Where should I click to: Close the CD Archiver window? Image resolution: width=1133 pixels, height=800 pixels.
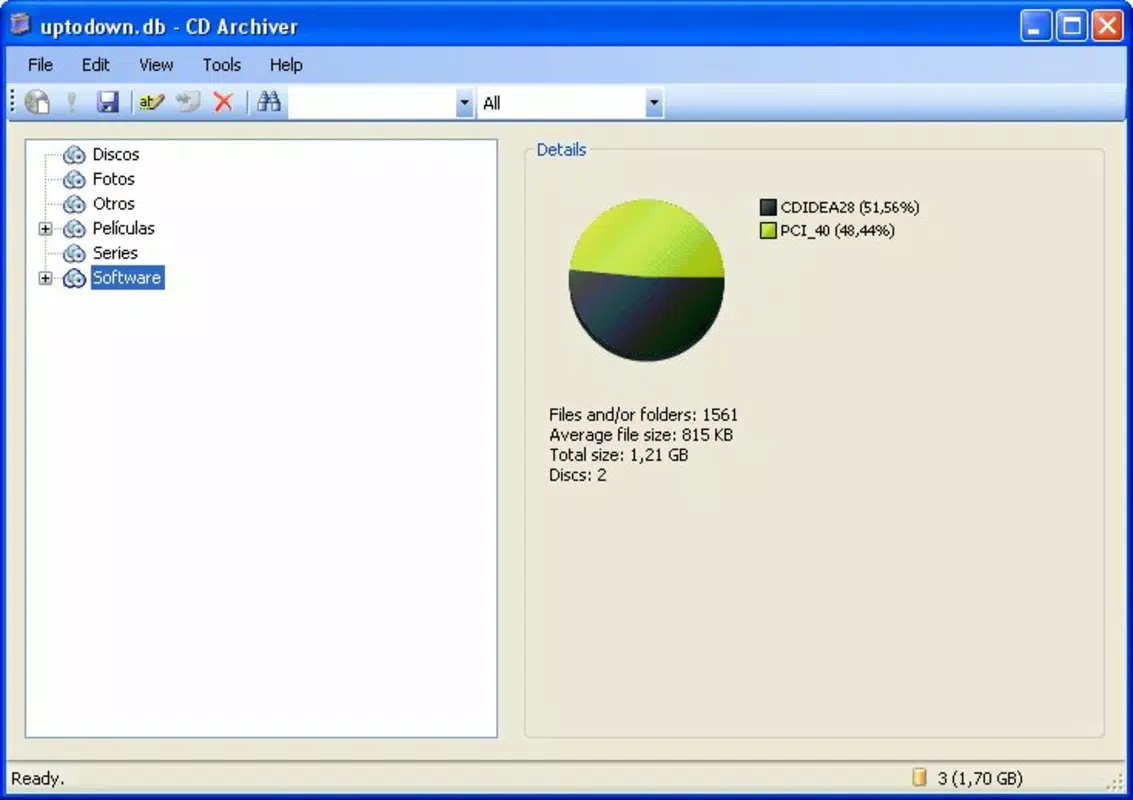click(x=1107, y=27)
